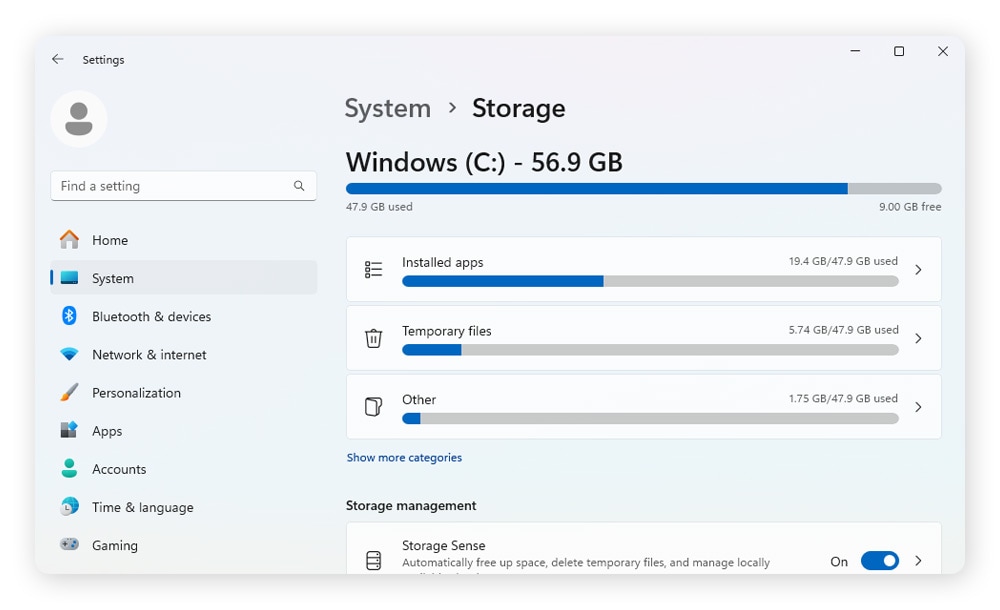
Task: Open Apps settings from the sidebar
Action: tap(106, 431)
